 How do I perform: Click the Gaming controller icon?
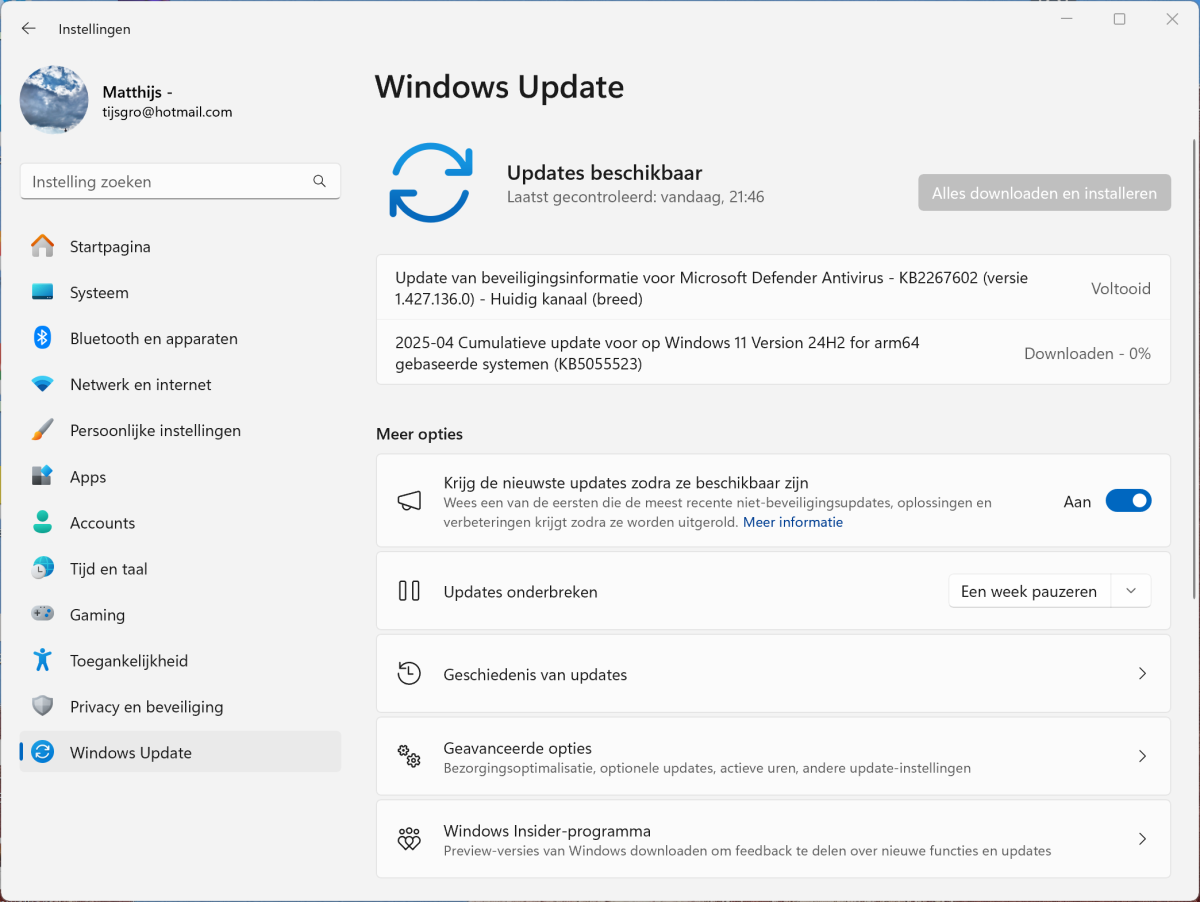(42, 614)
